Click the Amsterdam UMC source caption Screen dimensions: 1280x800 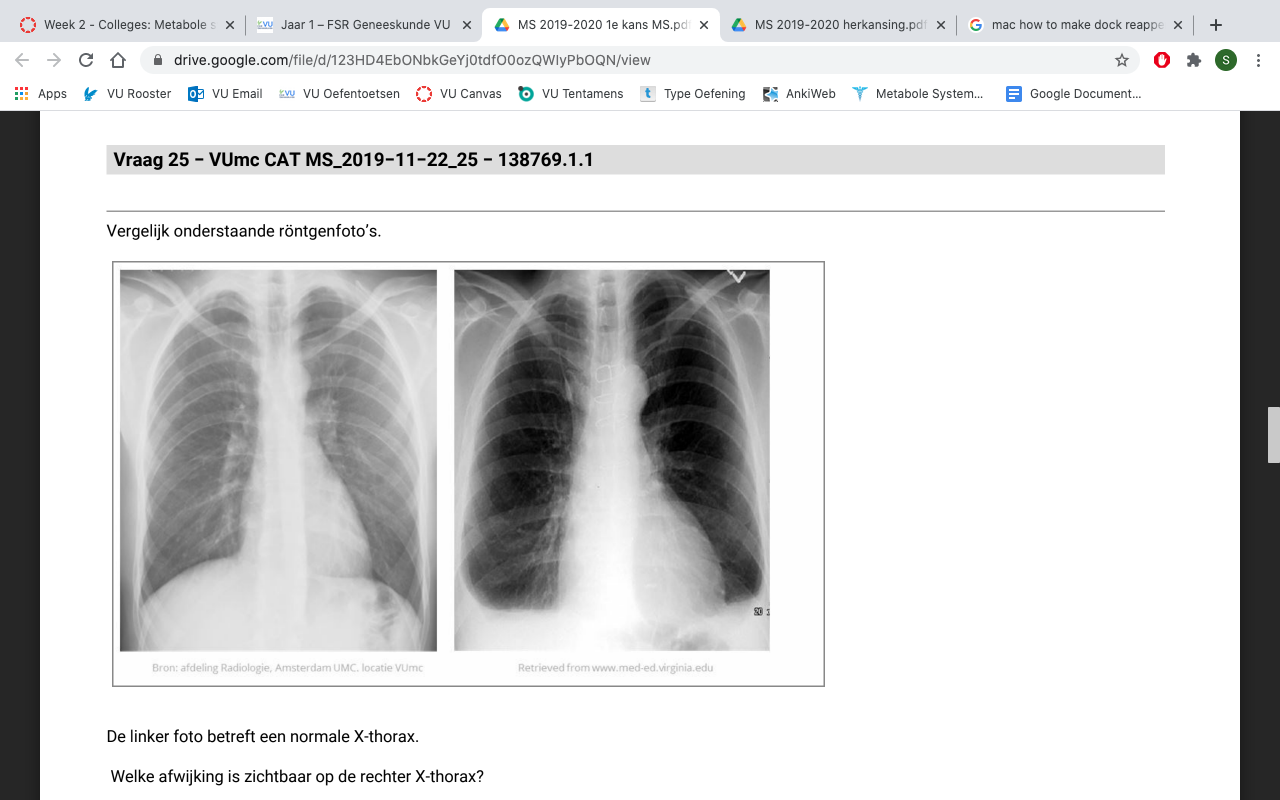coord(287,668)
